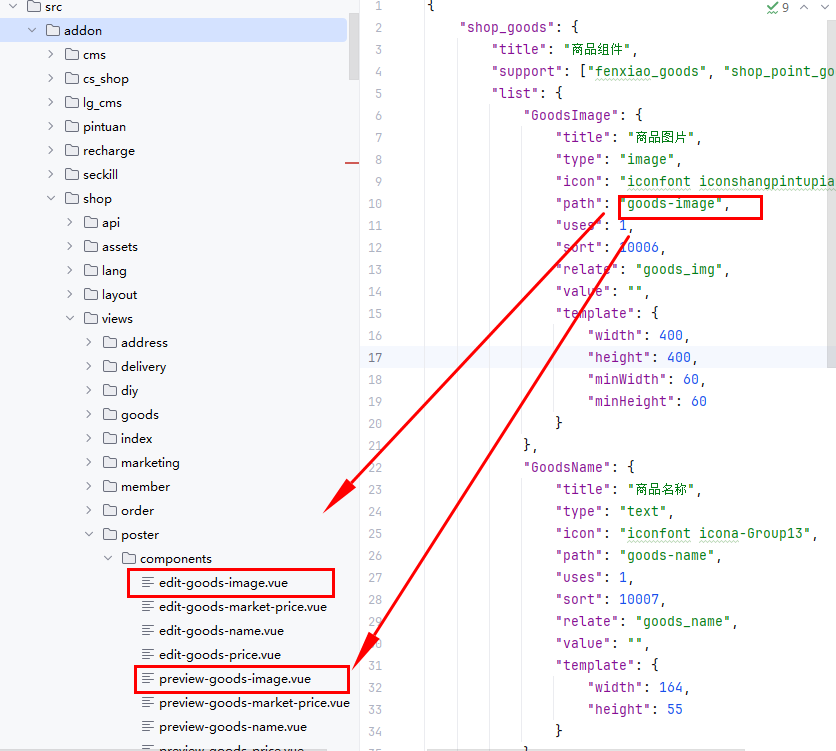Click the addon folder icon
Viewport: 836px width, 751px height.
click(53, 31)
